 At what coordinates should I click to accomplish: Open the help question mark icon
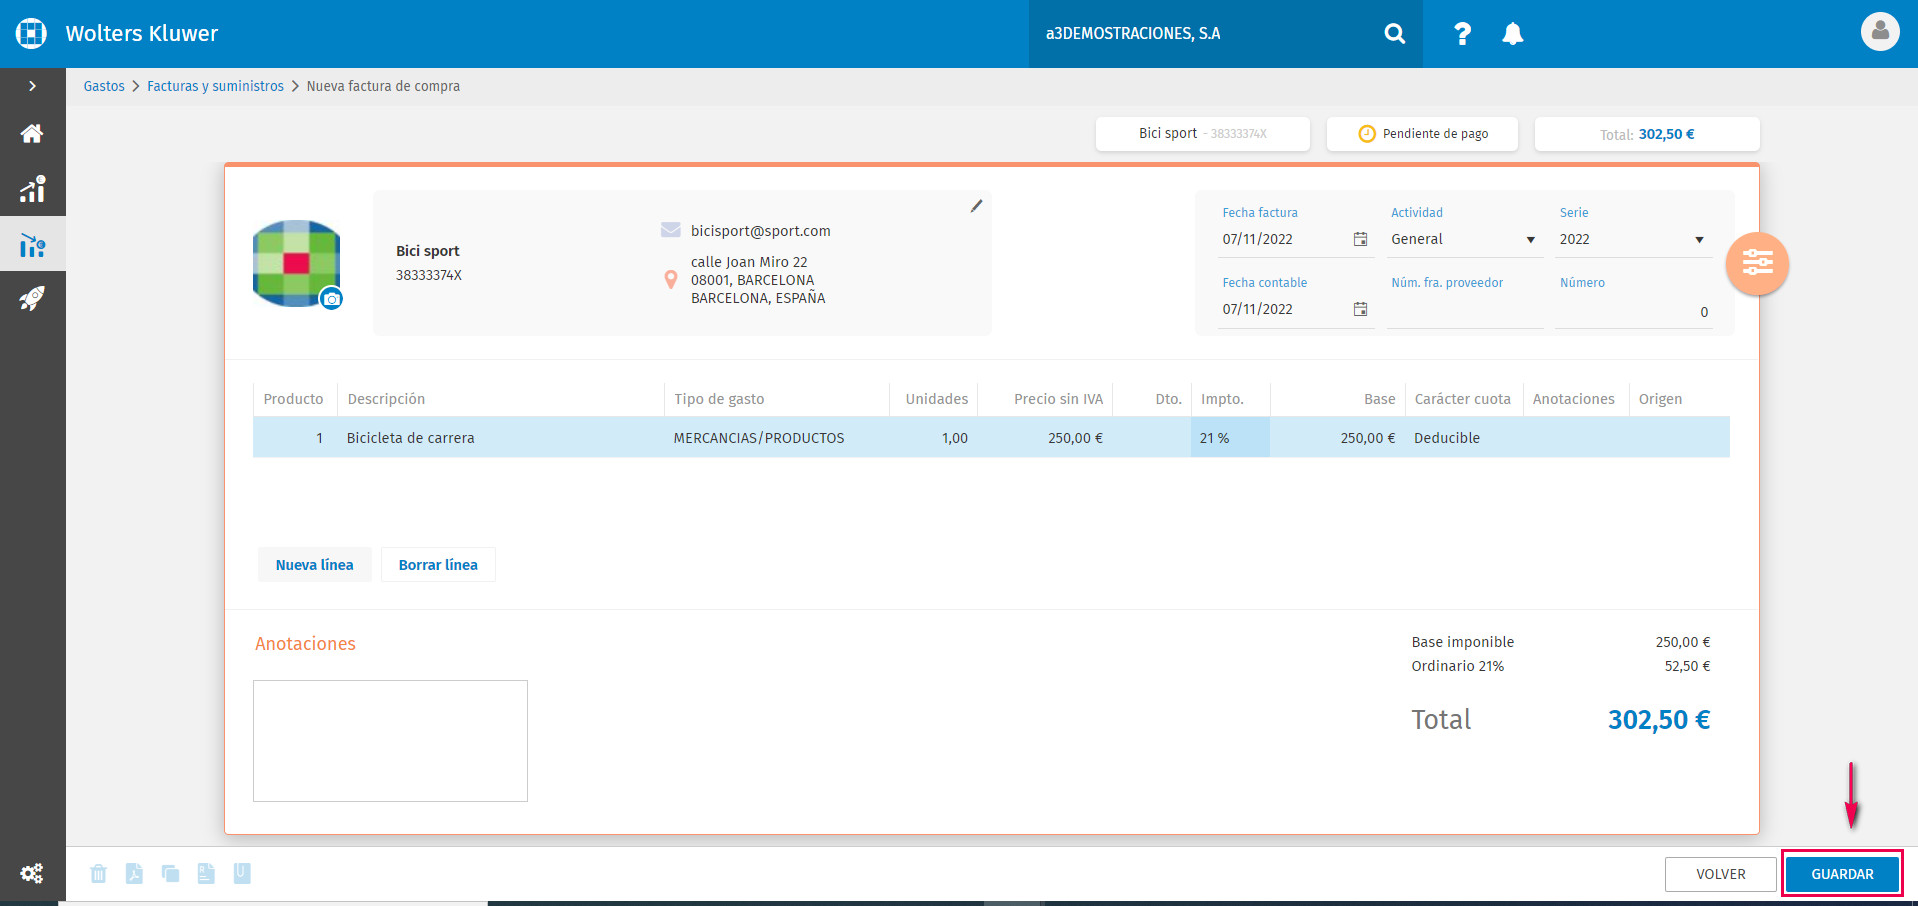1462,34
